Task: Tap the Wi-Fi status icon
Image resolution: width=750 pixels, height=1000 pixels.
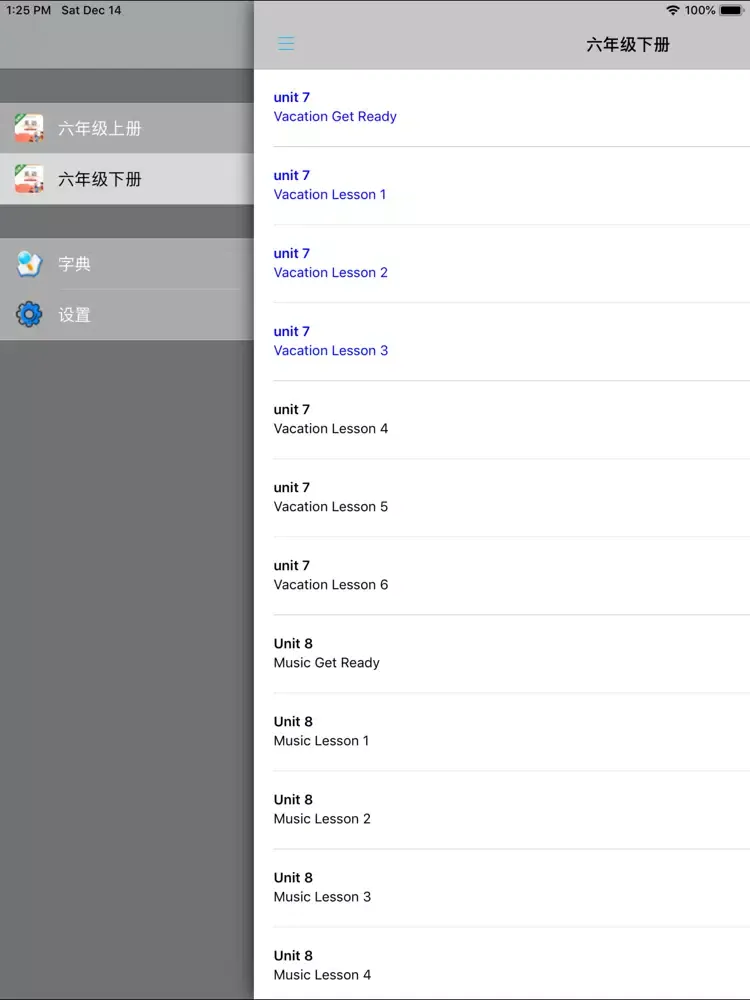Action: pyautogui.click(x=672, y=10)
